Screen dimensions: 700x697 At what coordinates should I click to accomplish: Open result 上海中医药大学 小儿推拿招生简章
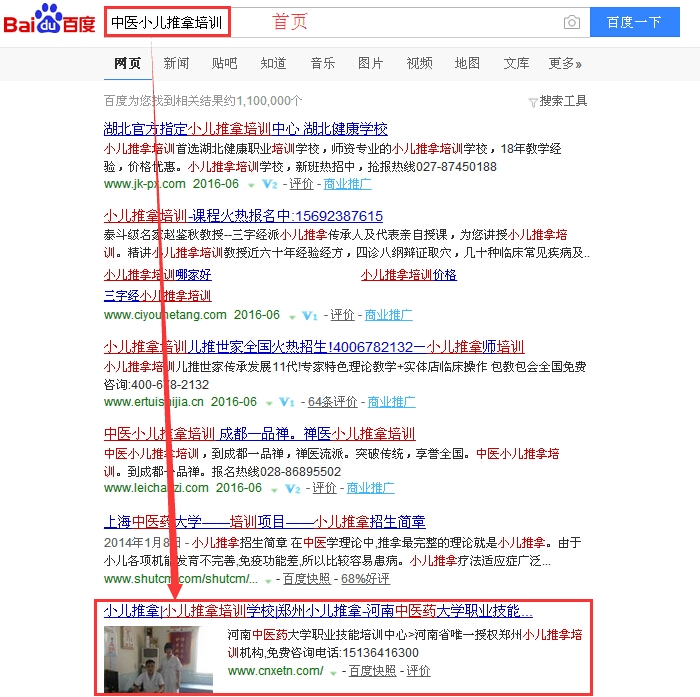click(264, 522)
